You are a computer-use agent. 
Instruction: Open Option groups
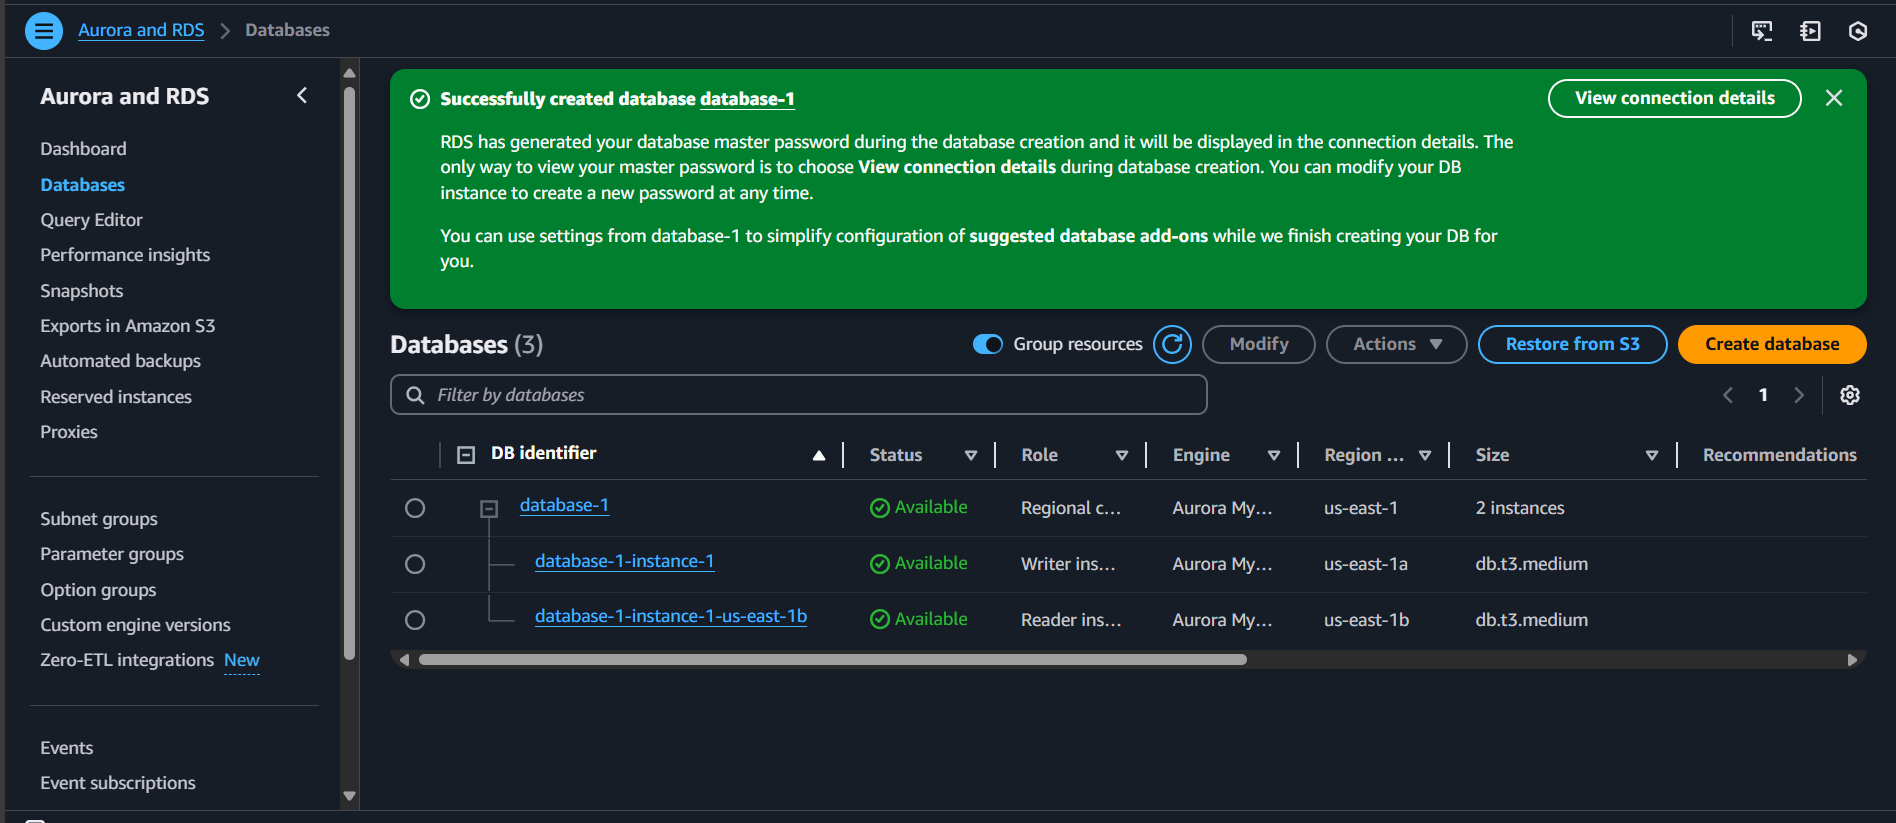click(98, 590)
